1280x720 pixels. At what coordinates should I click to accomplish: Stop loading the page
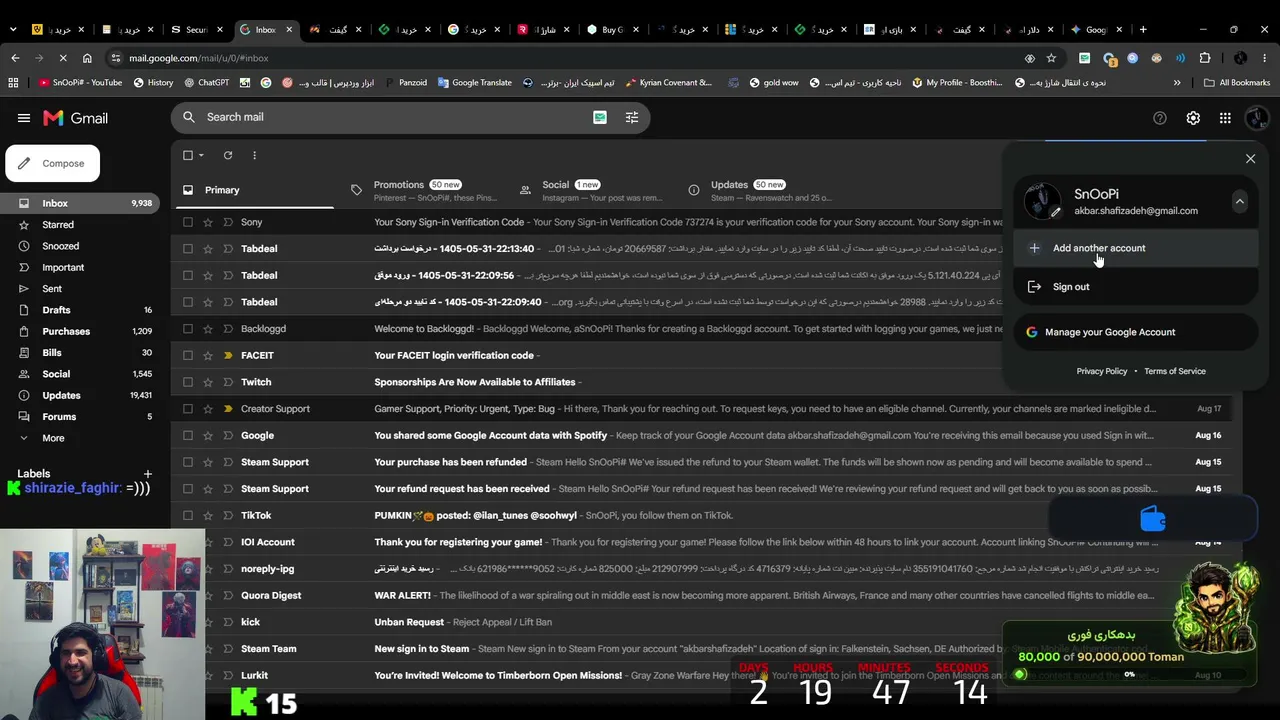click(x=62, y=58)
